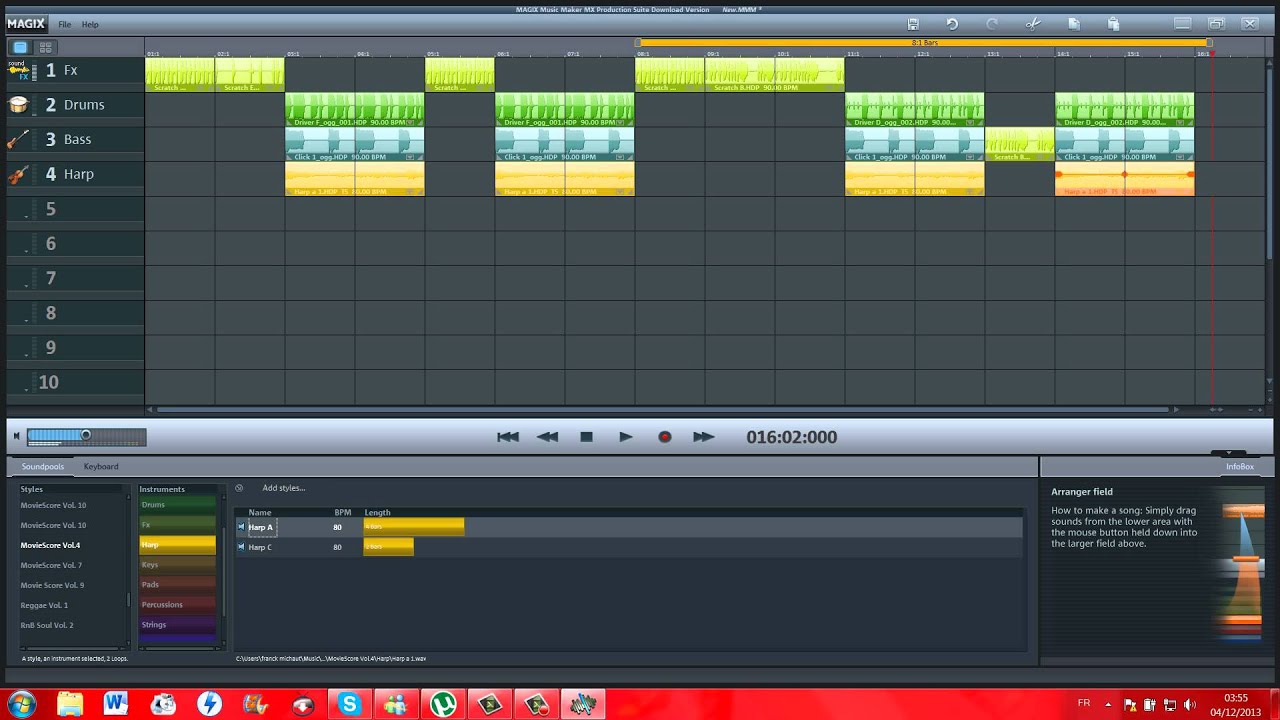Click the 016:02:000 time display
1280x720 pixels.
click(x=792, y=437)
